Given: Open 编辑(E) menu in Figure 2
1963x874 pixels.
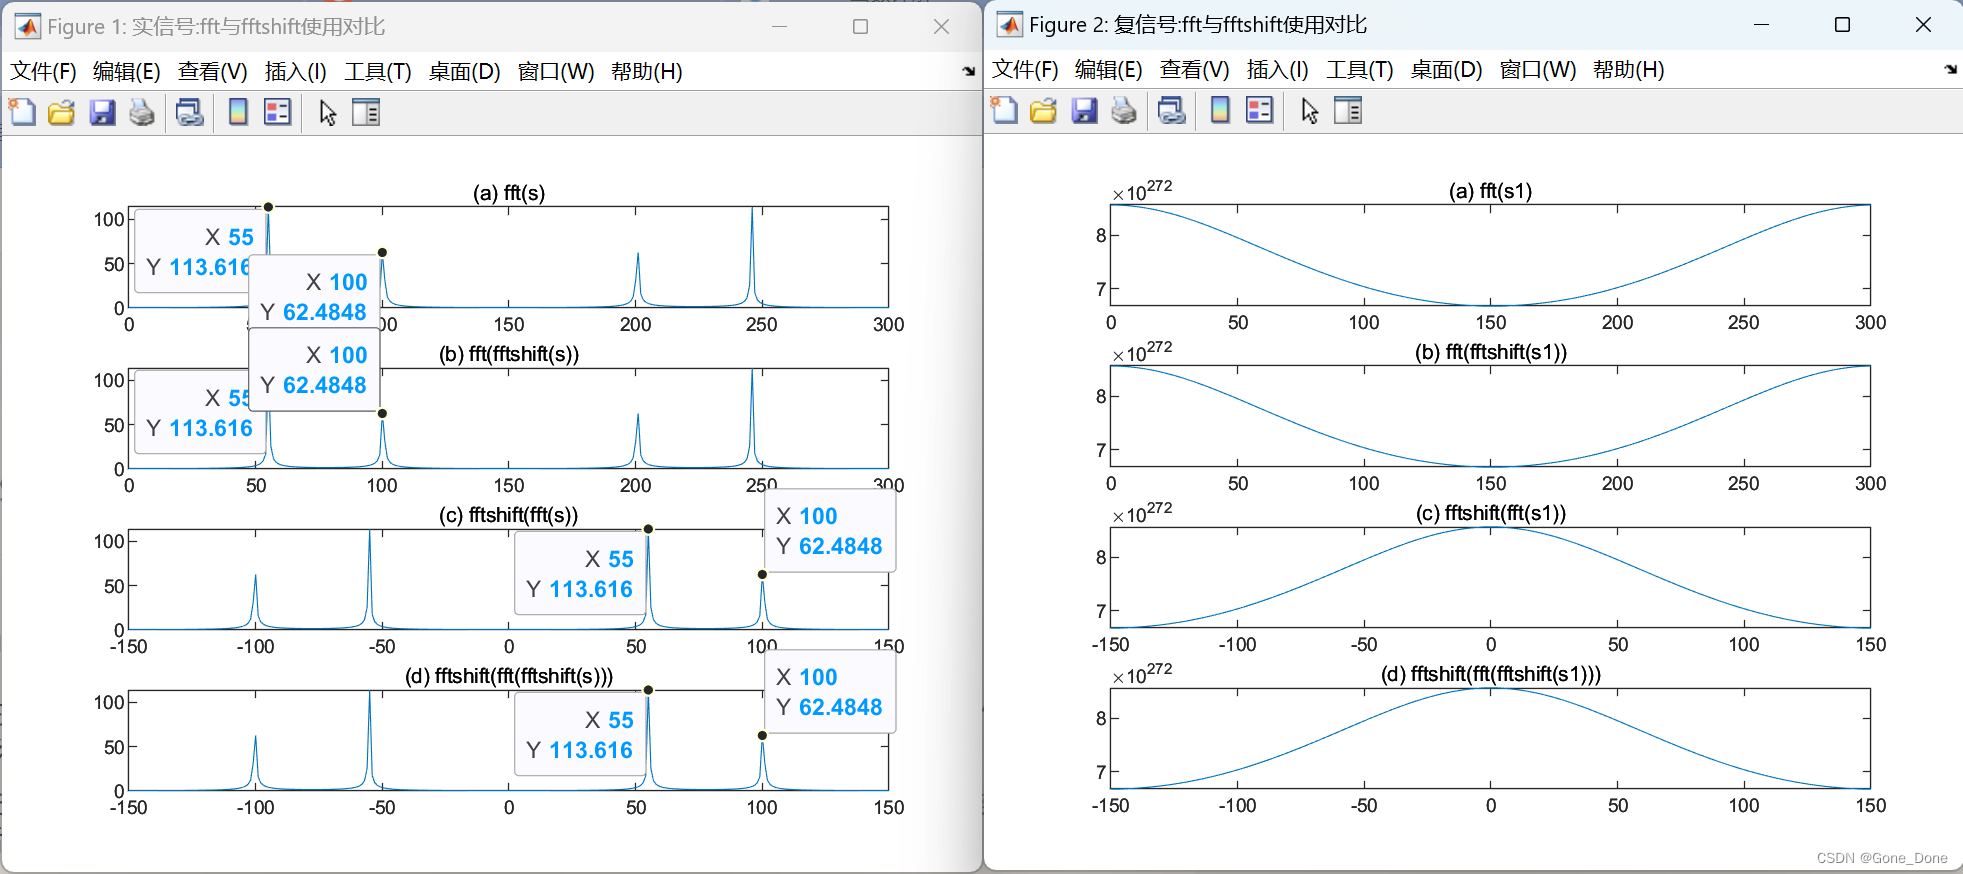Looking at the screenshot, I should pos(1109,70).
